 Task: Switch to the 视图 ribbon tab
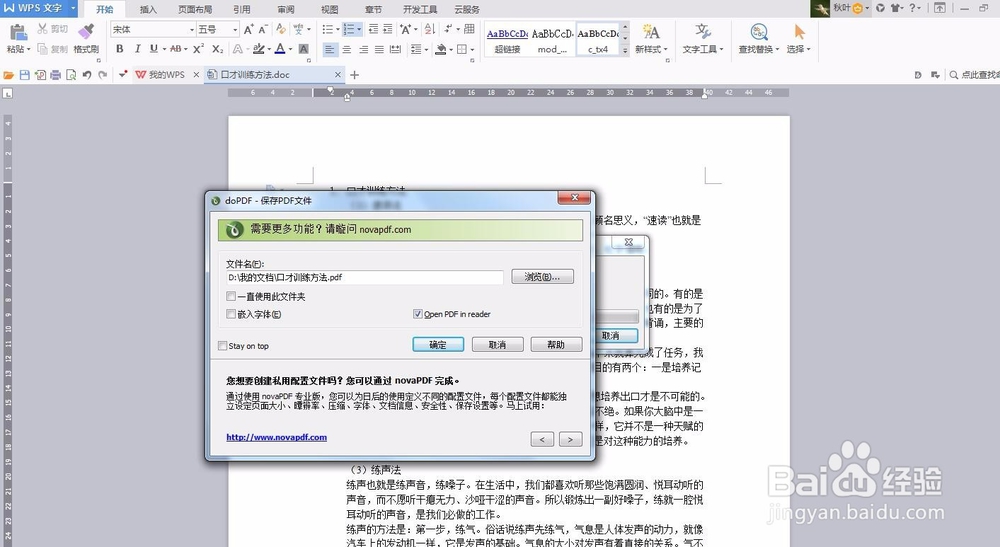tap(330, 10)
